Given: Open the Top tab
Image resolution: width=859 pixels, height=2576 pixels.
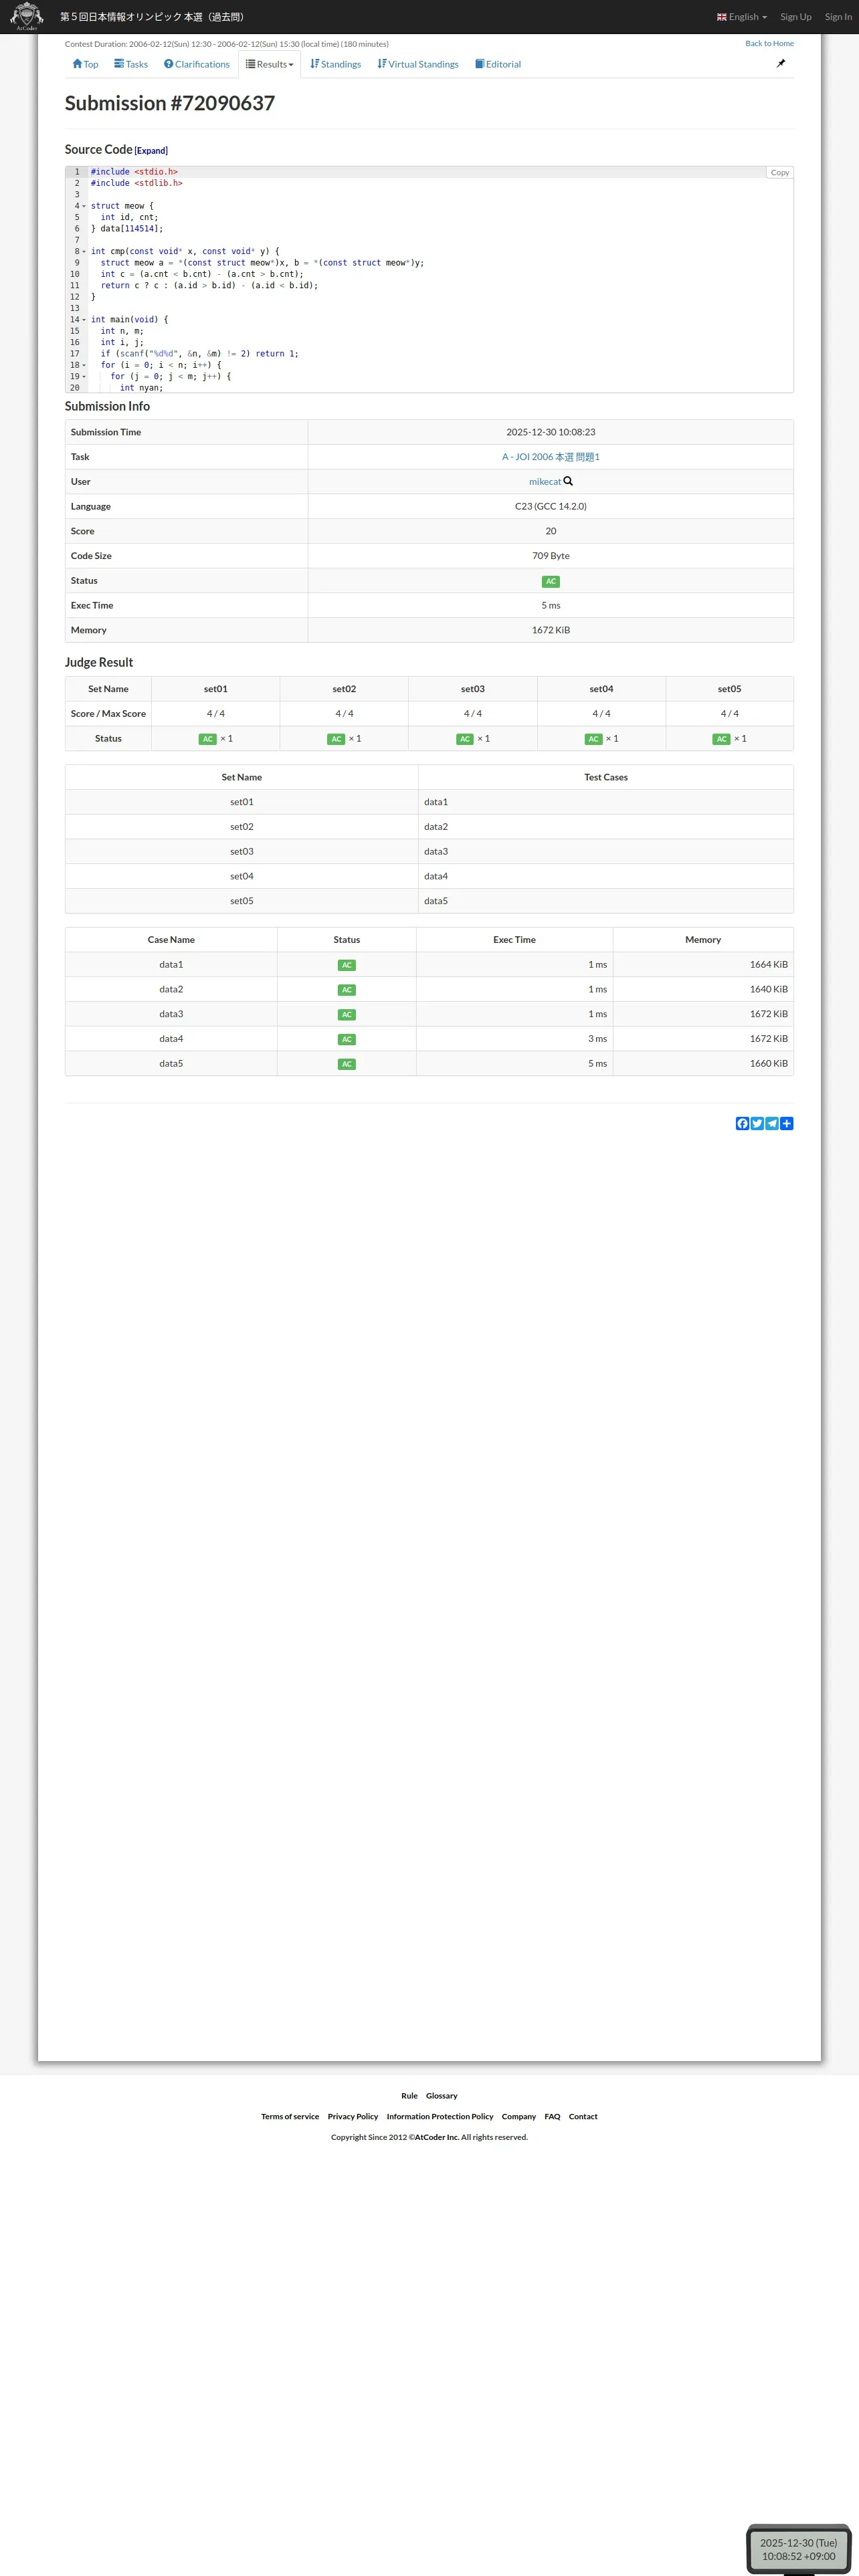Looking at the screenshot, I should tap(85, 64).
